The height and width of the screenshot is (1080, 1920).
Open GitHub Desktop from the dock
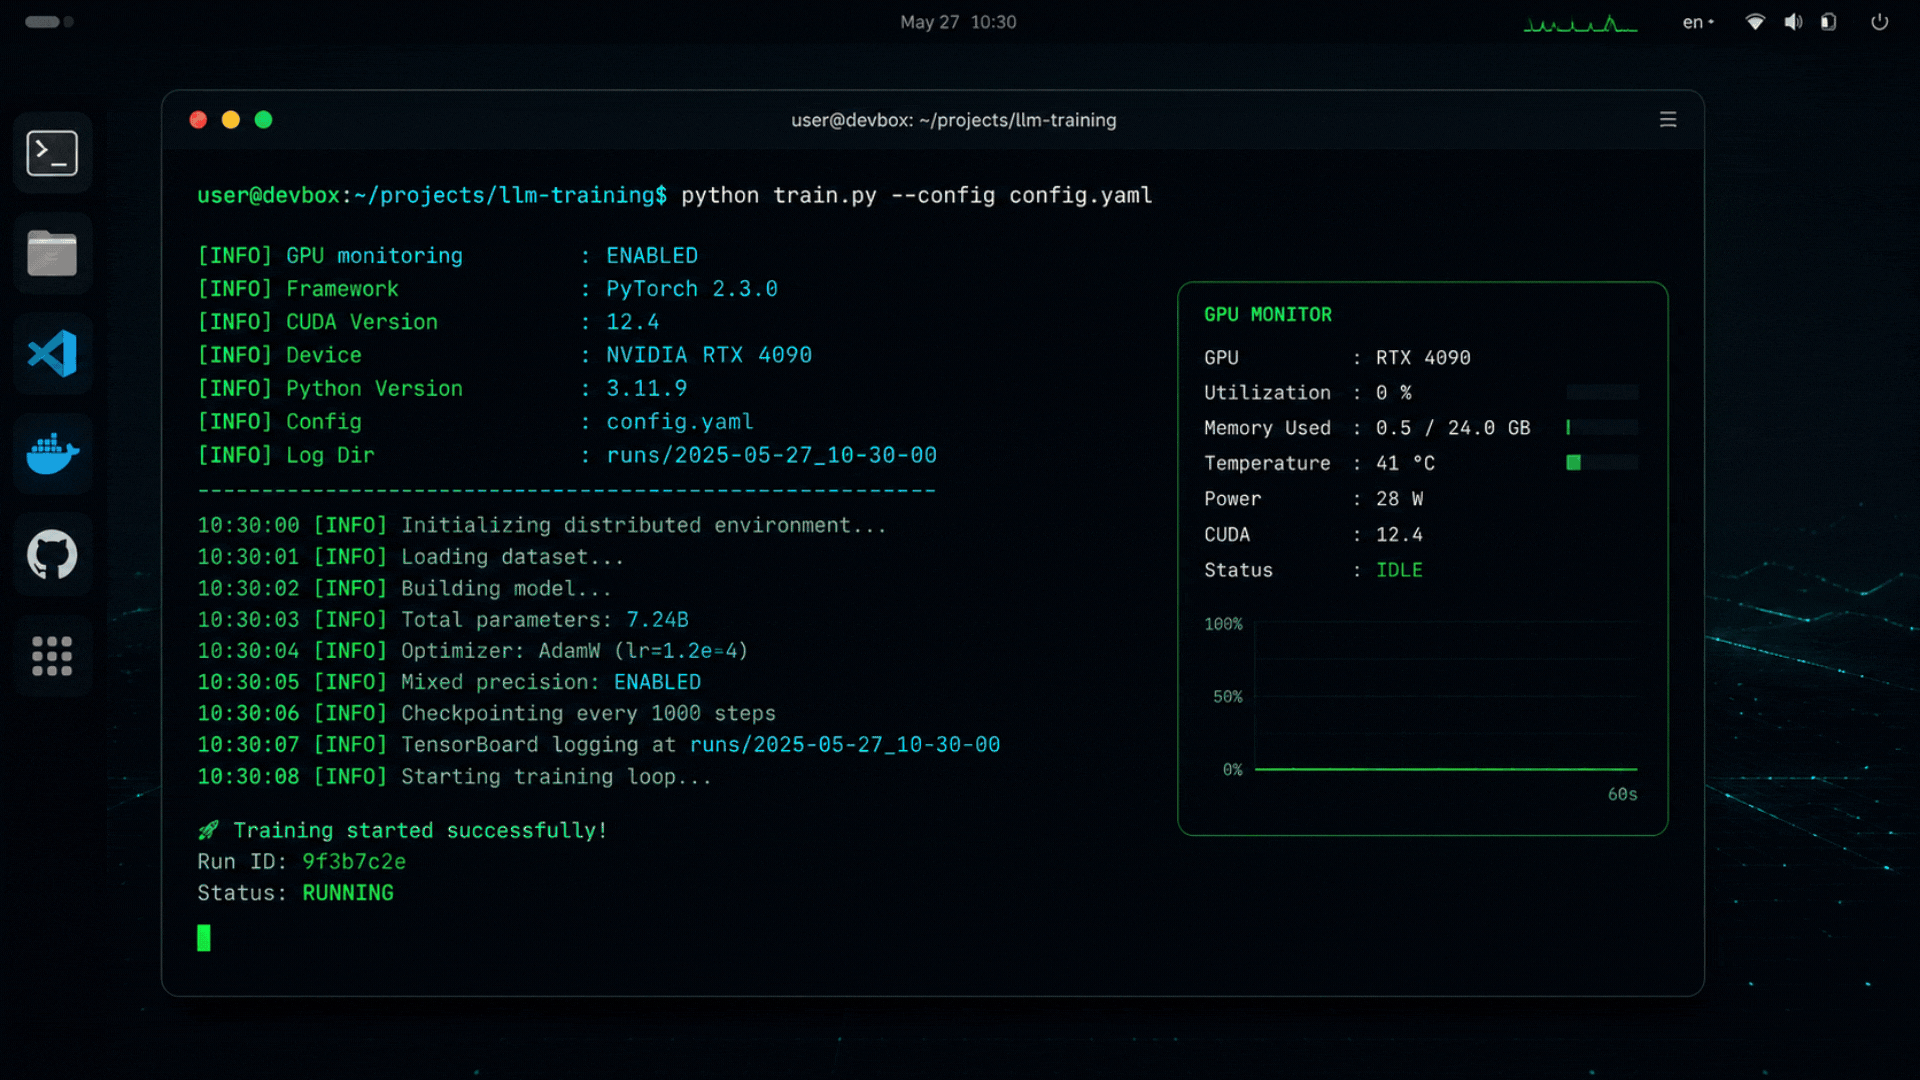click(x=52, y=554)
